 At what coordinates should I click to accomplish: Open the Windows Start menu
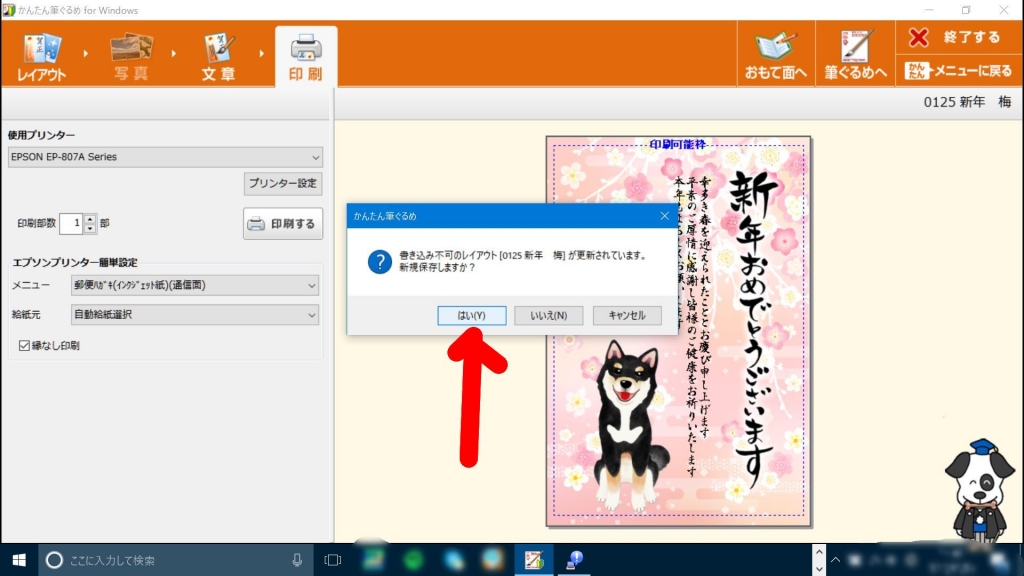coord(19,560)
